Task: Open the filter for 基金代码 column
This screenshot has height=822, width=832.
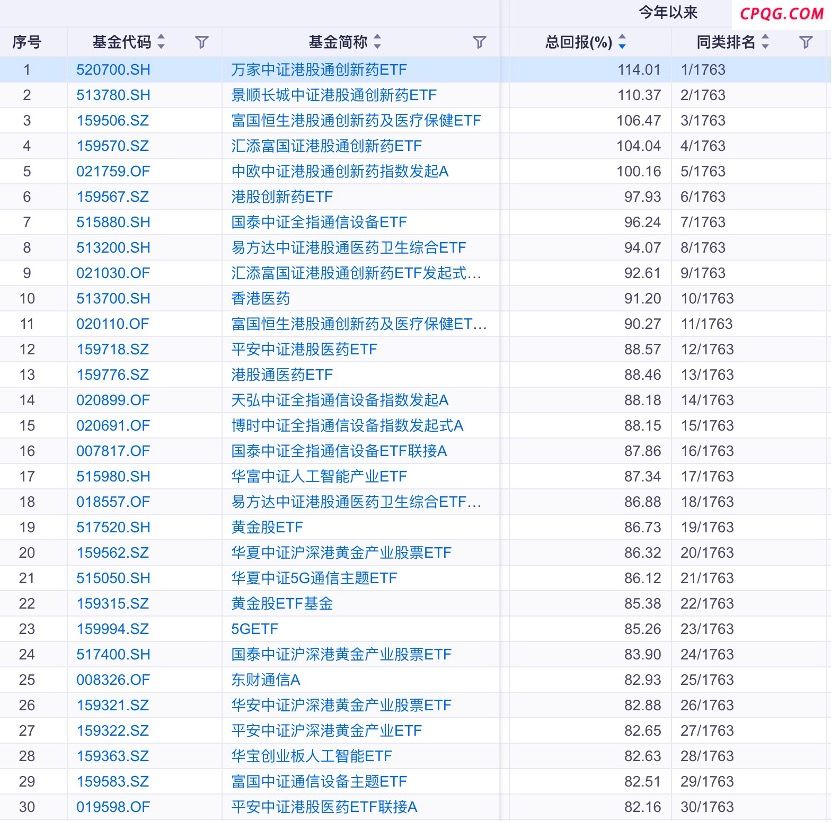Action: click(x=202, y=42)
